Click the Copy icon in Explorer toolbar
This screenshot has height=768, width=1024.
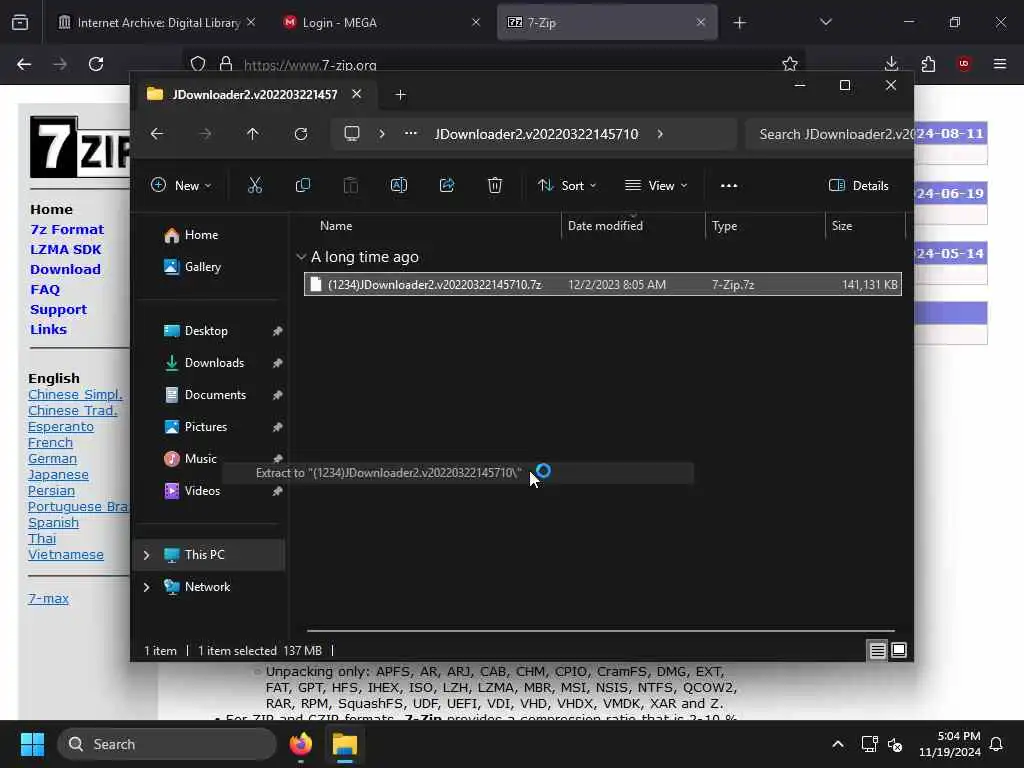click(302, 185)
